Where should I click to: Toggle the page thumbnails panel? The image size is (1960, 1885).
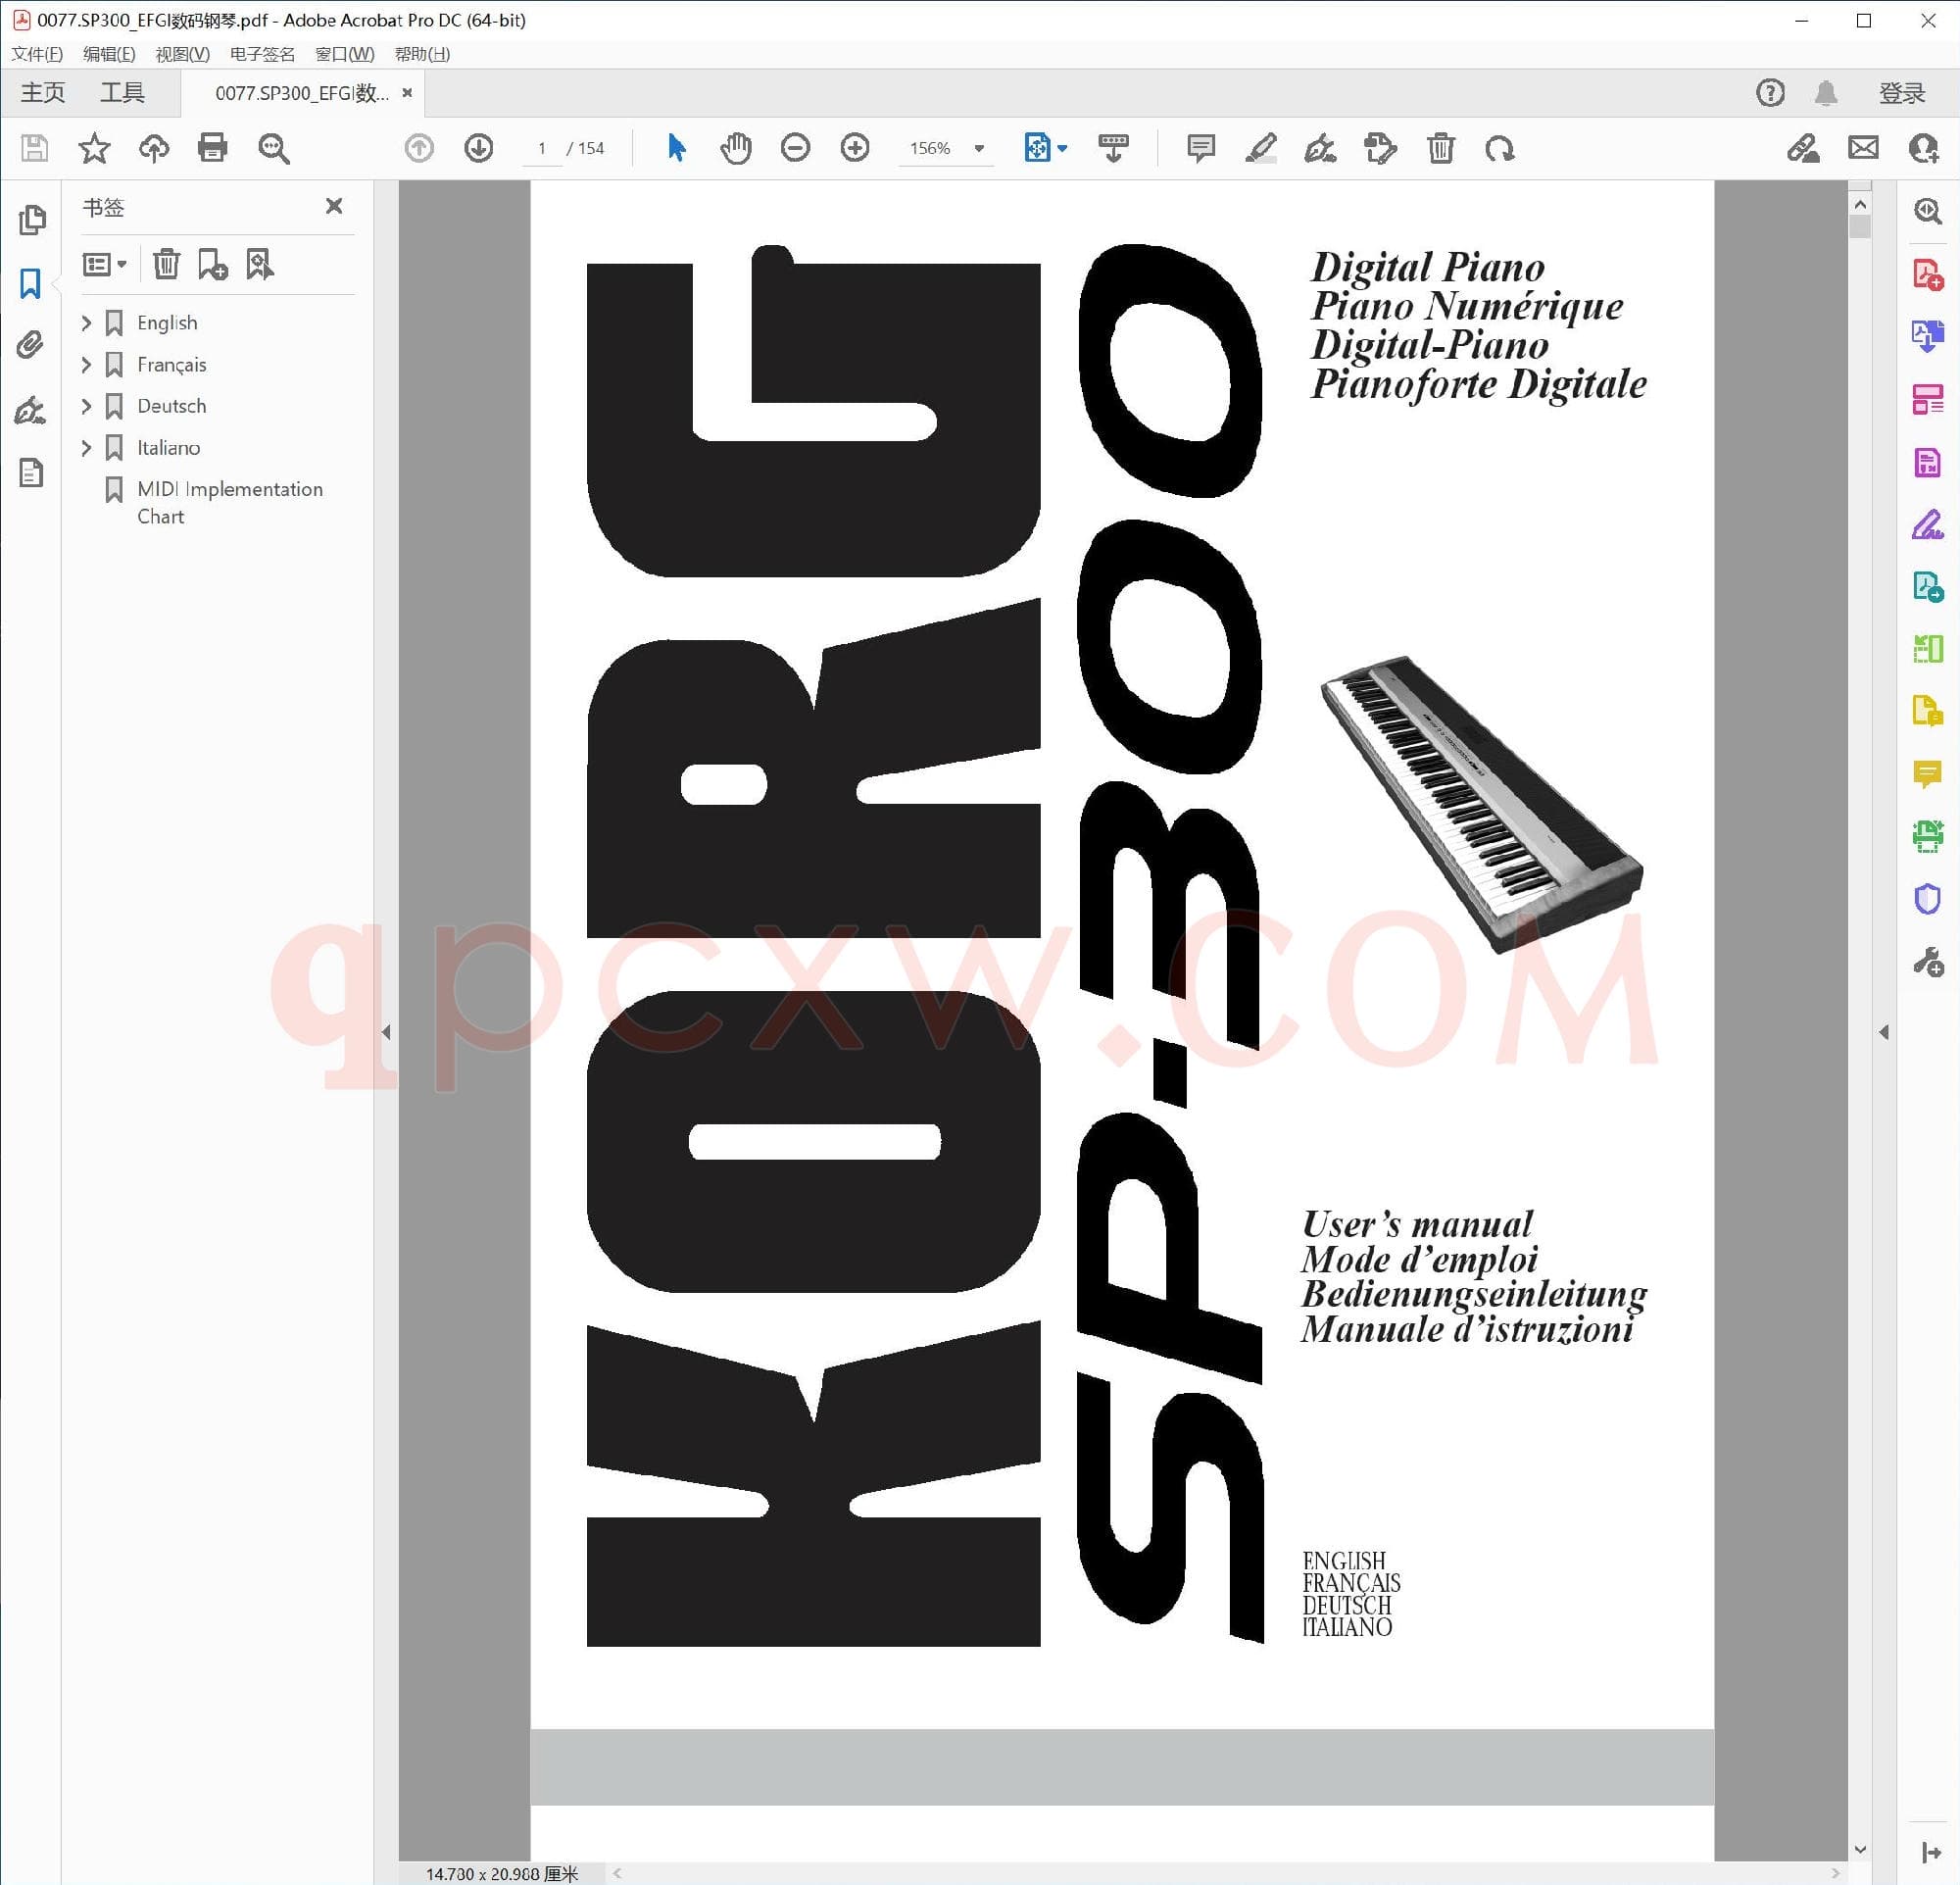(32, 219)
